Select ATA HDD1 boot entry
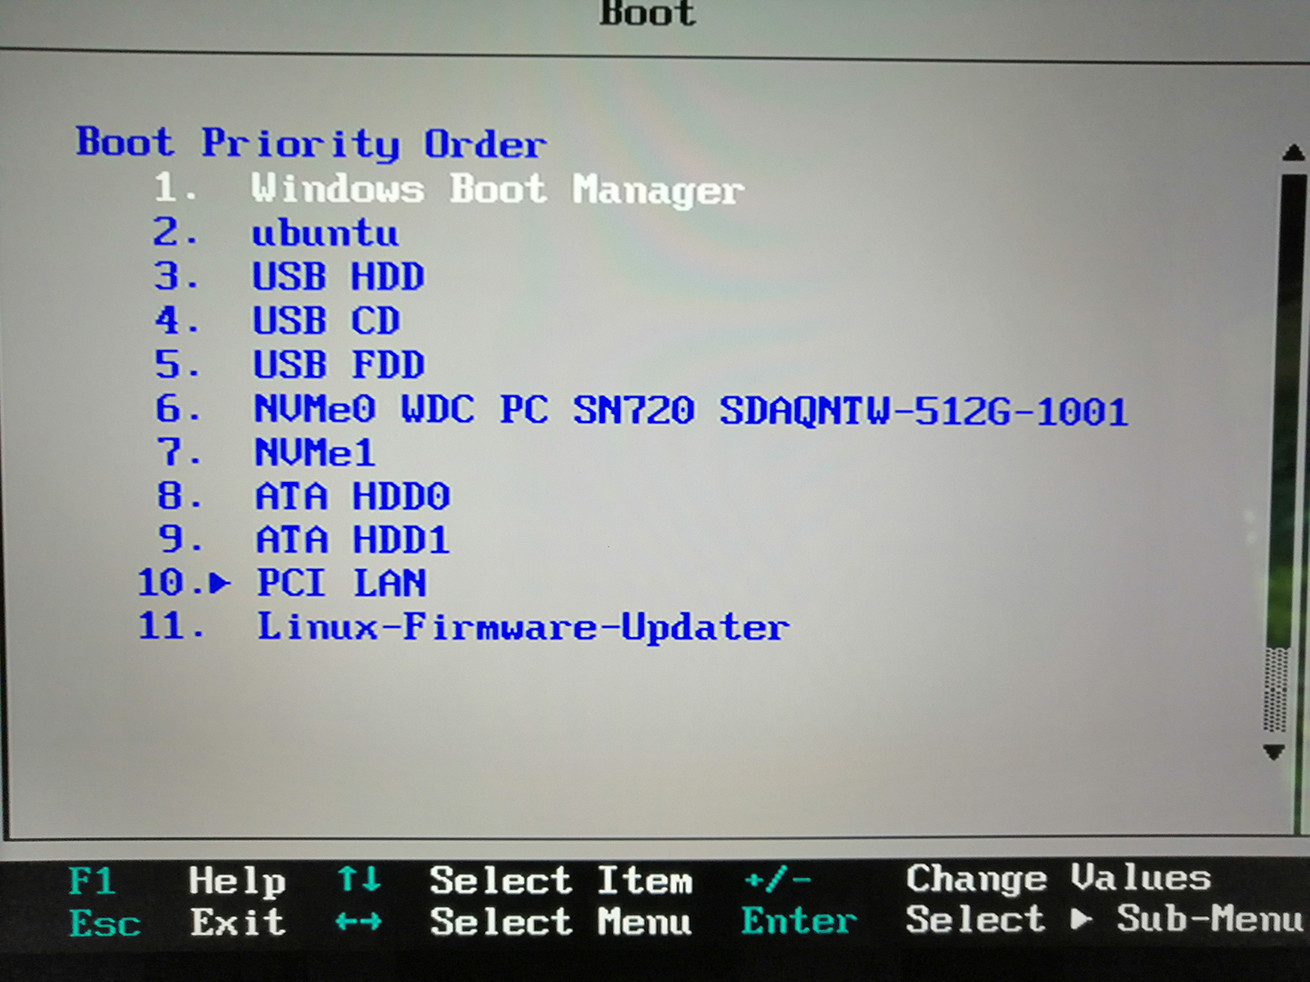The image size is (1310, 982). click(352, 540)
